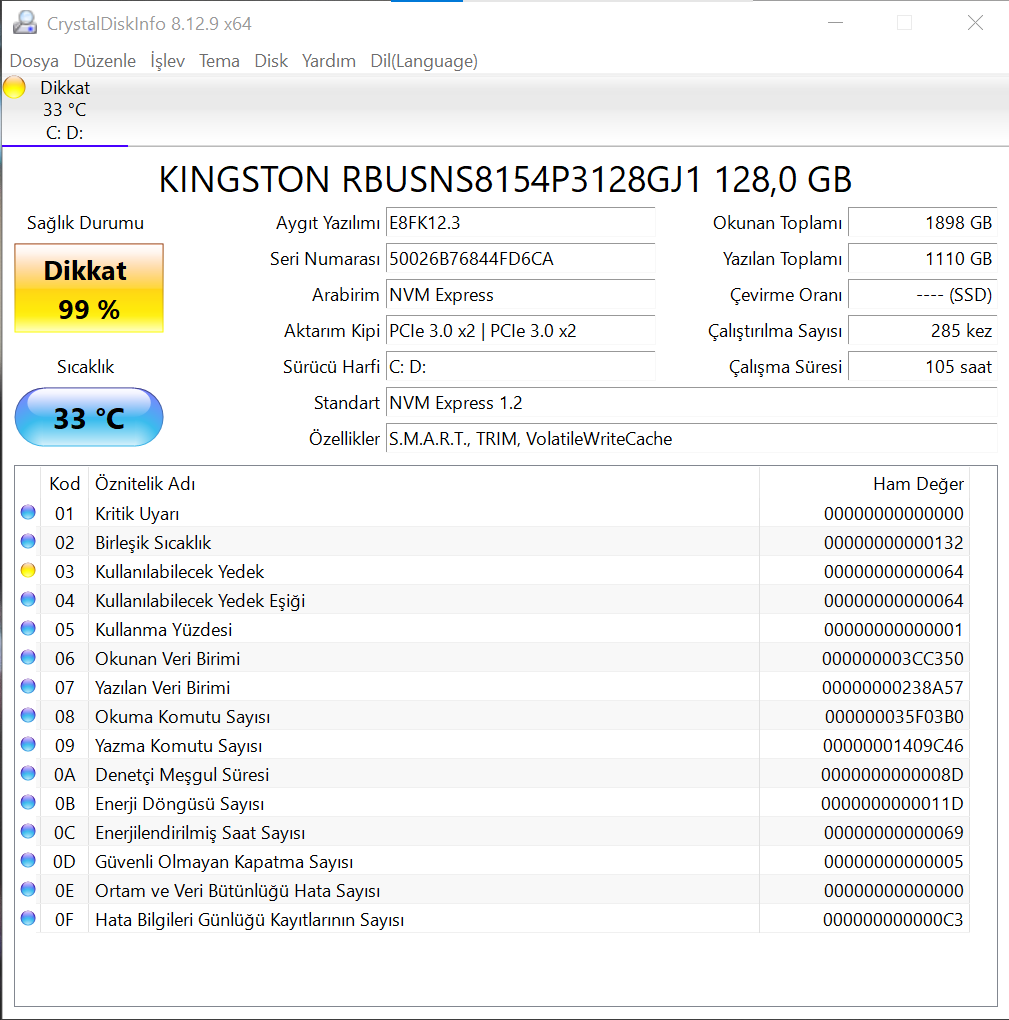Click the status dot for Okunan Veri Birimi

click(x=28, y=657)
